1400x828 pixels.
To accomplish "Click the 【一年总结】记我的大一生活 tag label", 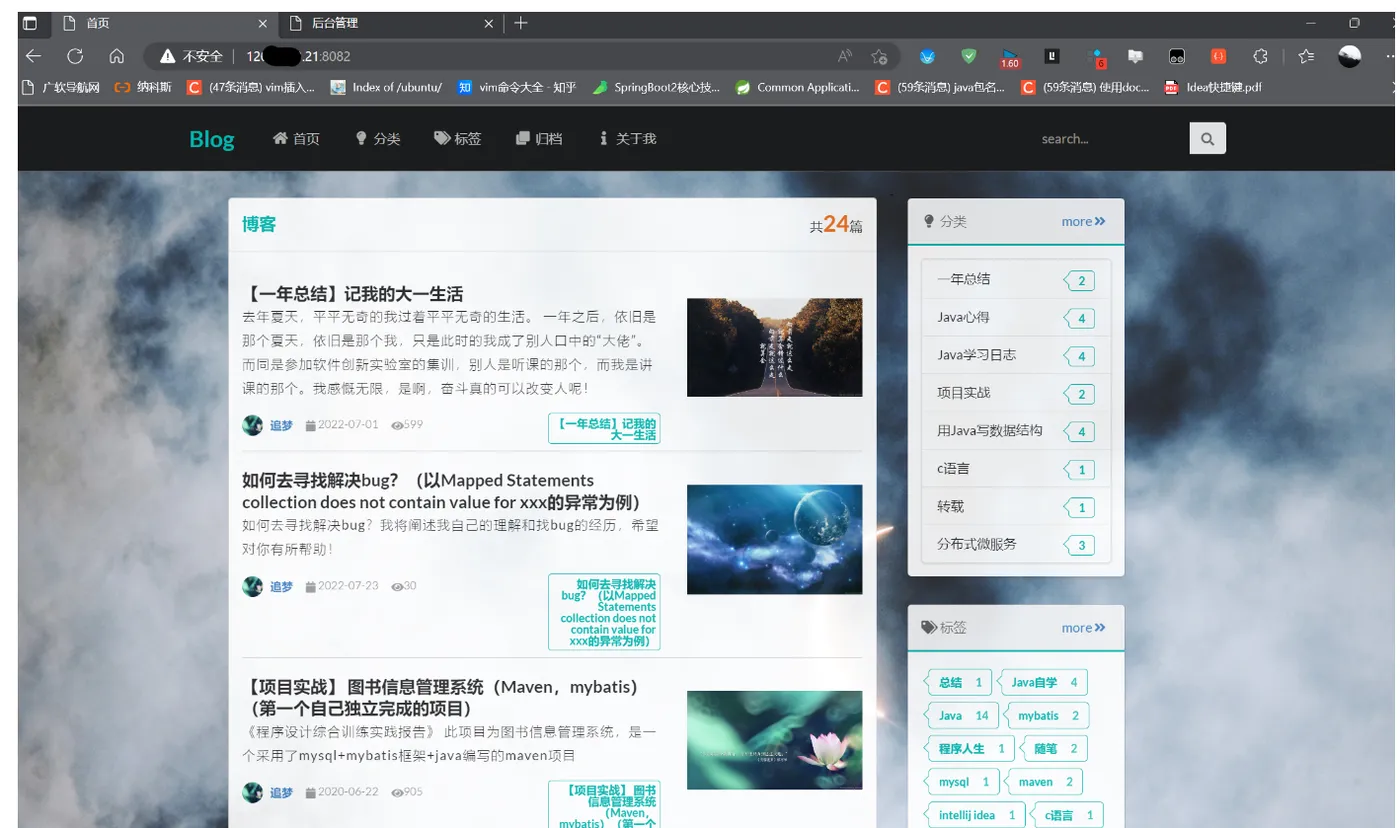I will 604,429.
